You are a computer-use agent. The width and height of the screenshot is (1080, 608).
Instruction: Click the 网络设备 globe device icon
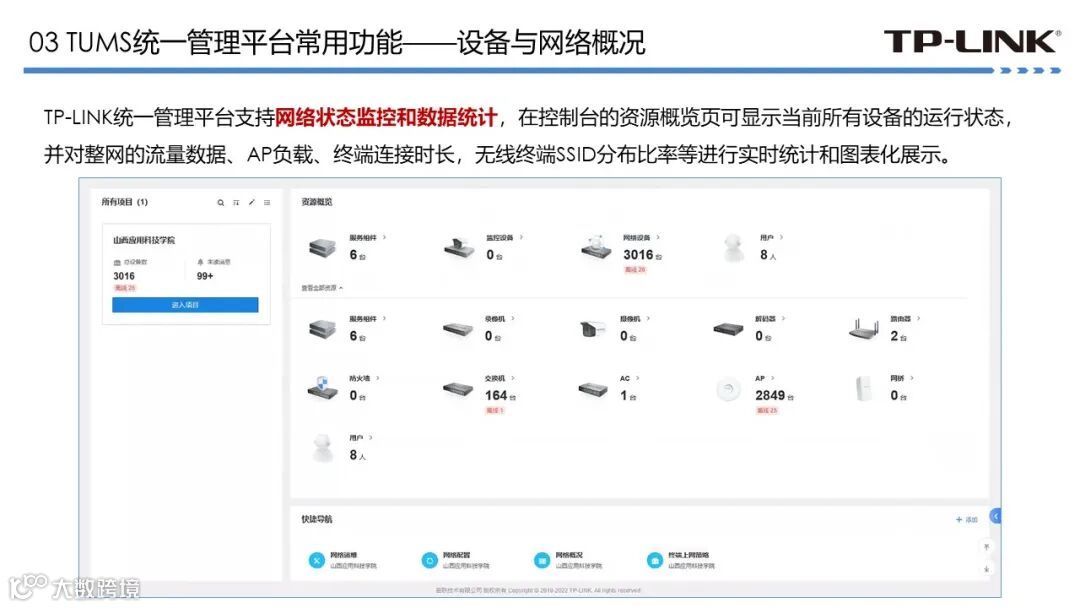coord(596,247)
